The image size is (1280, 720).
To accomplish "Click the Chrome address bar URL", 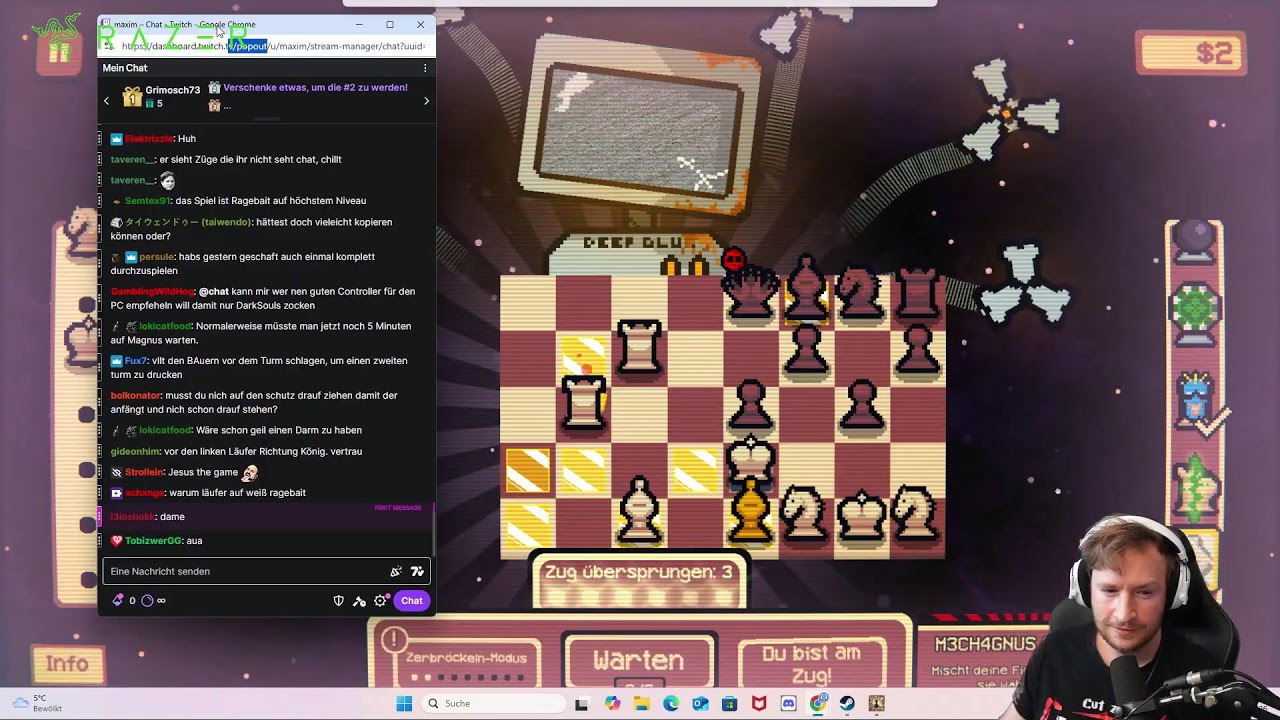I will (x=275, y=46).
